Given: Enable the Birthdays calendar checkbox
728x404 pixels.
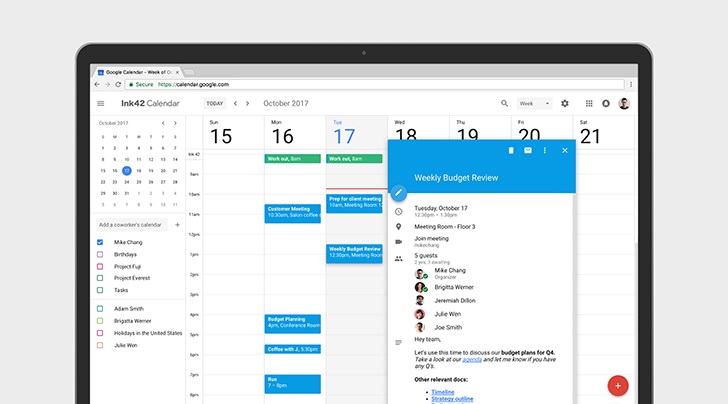Looking at the screenshot, I should click(x=100, y=254).
